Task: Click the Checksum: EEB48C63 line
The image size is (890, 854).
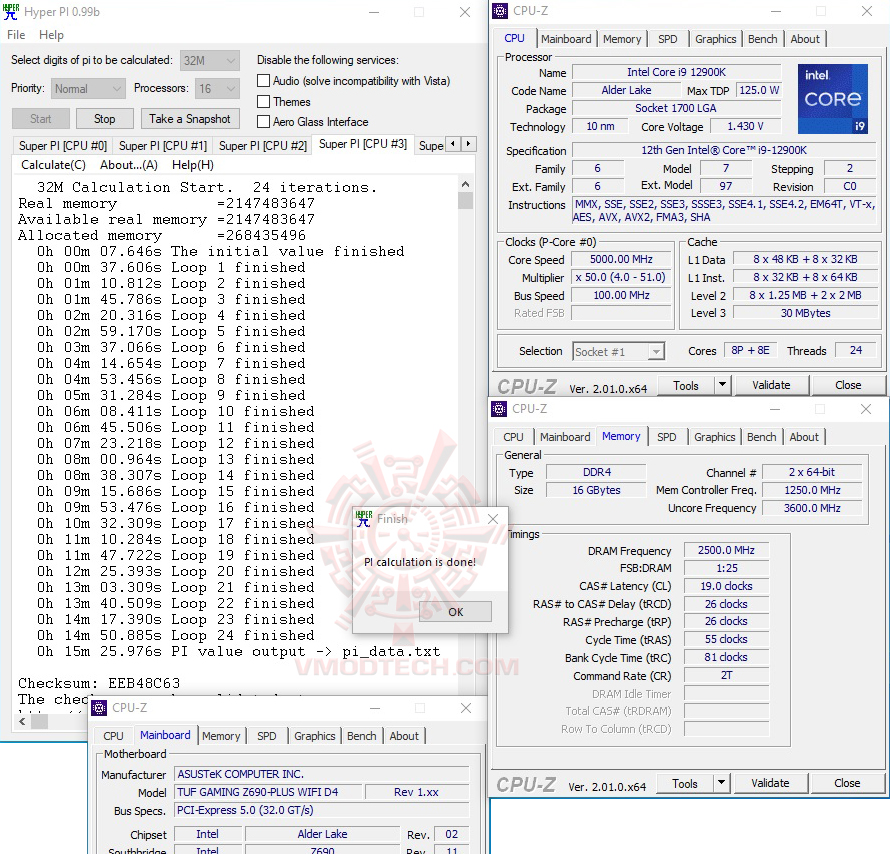Action: [99, 683]
